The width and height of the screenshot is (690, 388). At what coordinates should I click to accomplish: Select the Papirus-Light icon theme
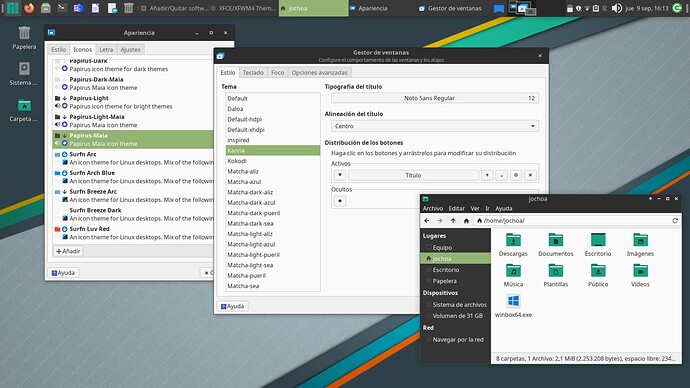[x=133, y=102]
